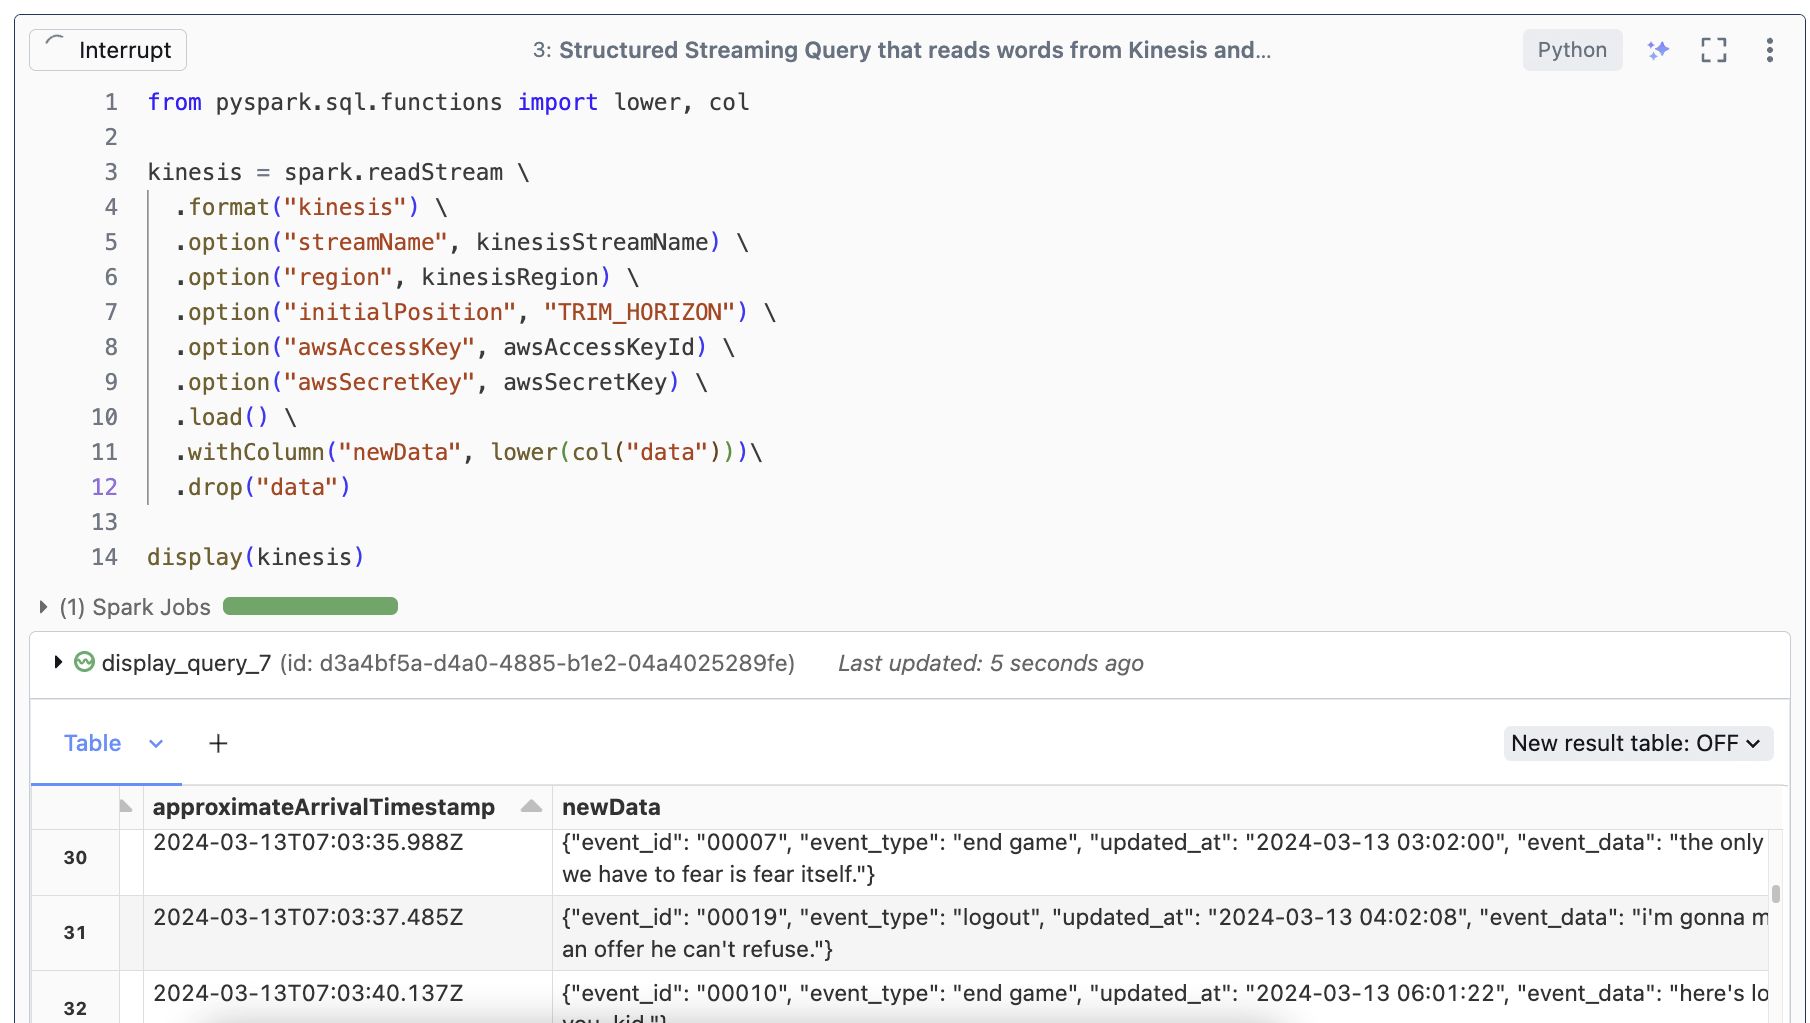
Task: Toggle New result table OFF setting
Action: tap(1637, 743)
